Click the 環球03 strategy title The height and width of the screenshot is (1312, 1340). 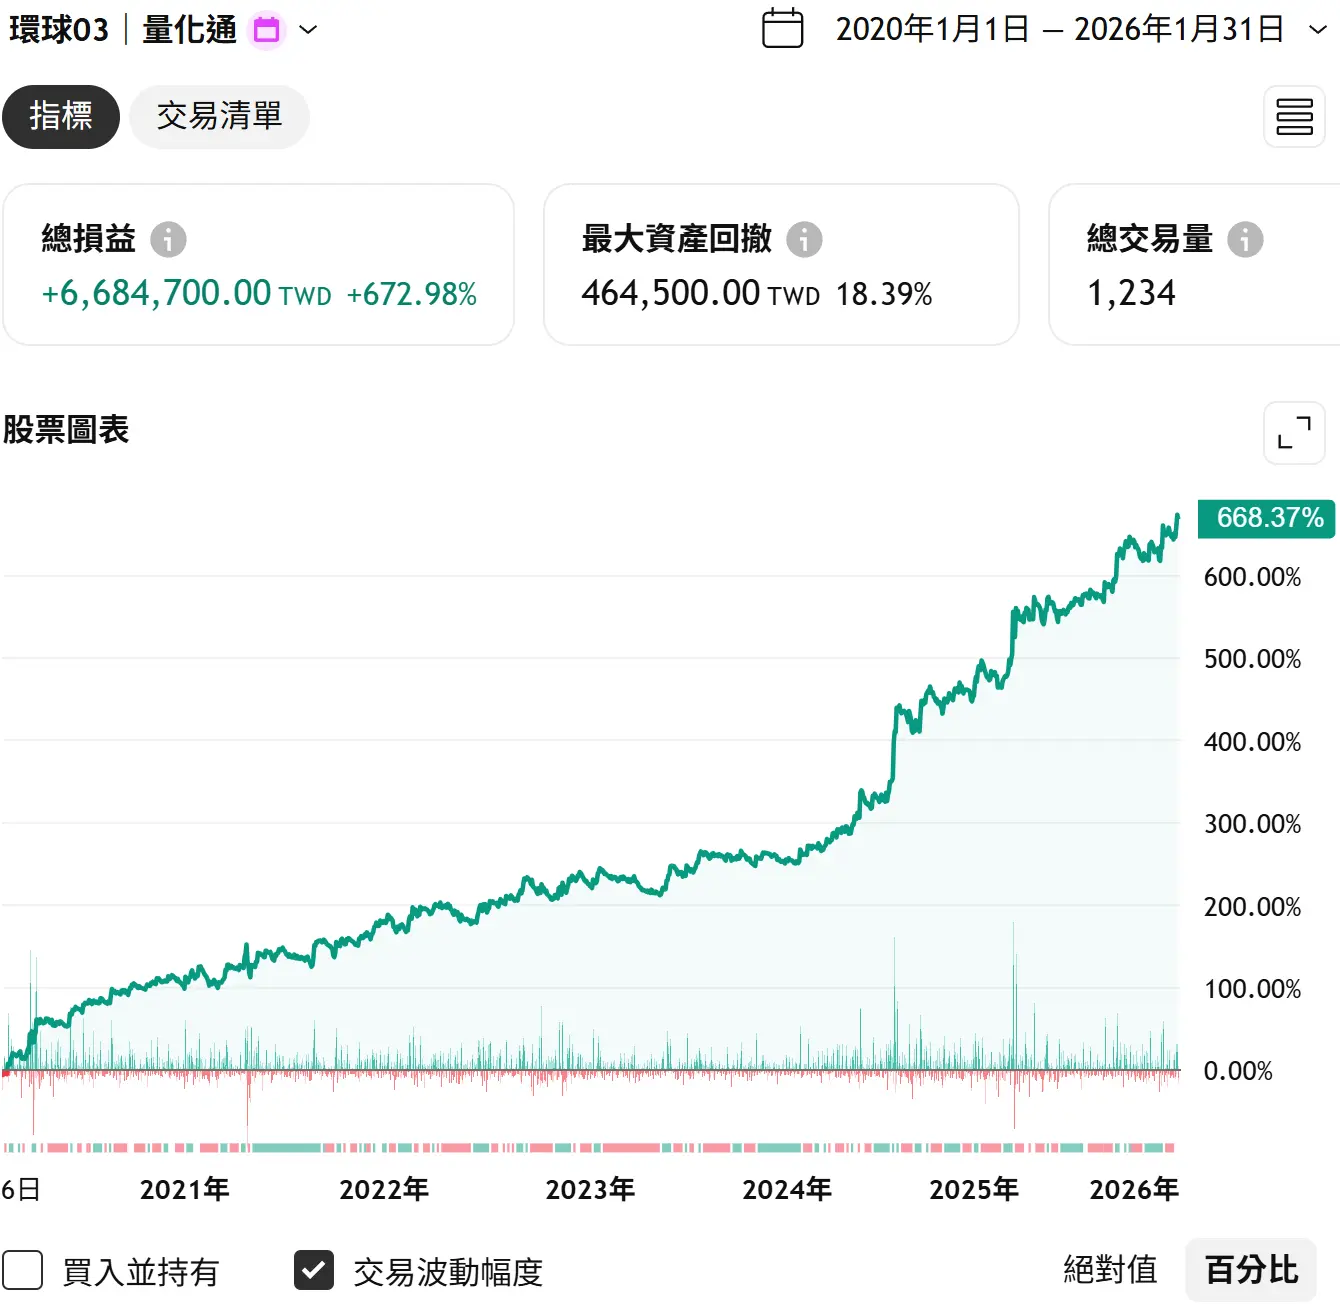(x=59, y=30)
